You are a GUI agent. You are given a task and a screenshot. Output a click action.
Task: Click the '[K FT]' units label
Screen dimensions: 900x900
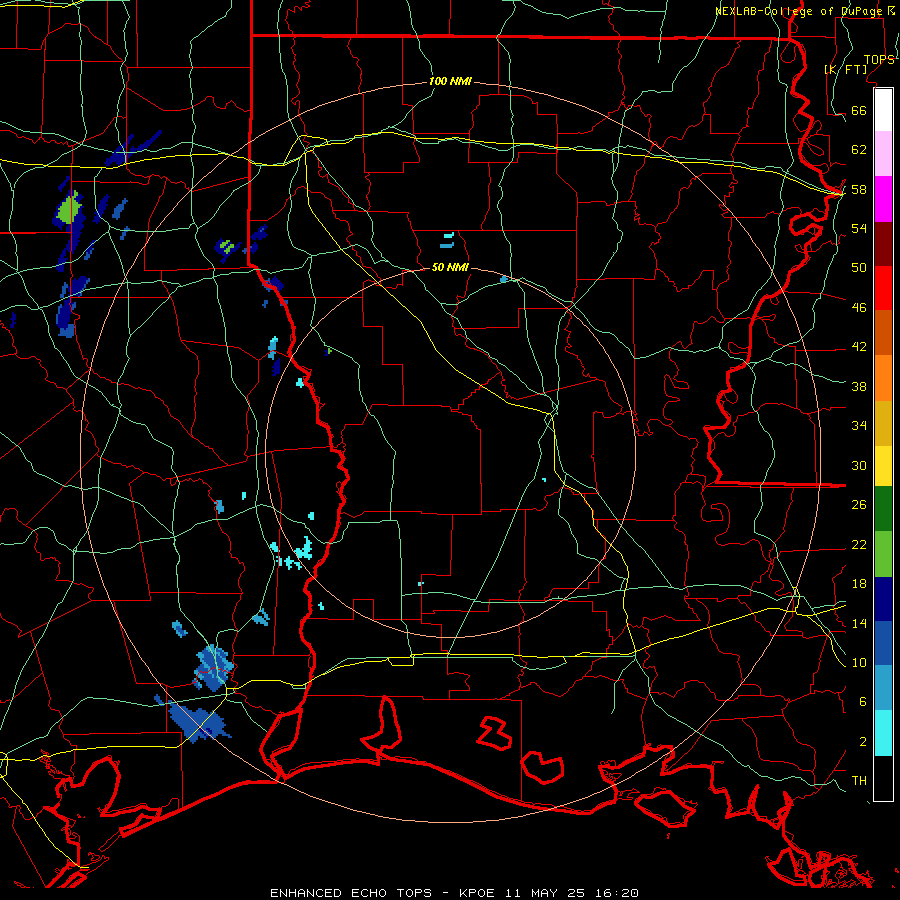[x=845, y=70]
